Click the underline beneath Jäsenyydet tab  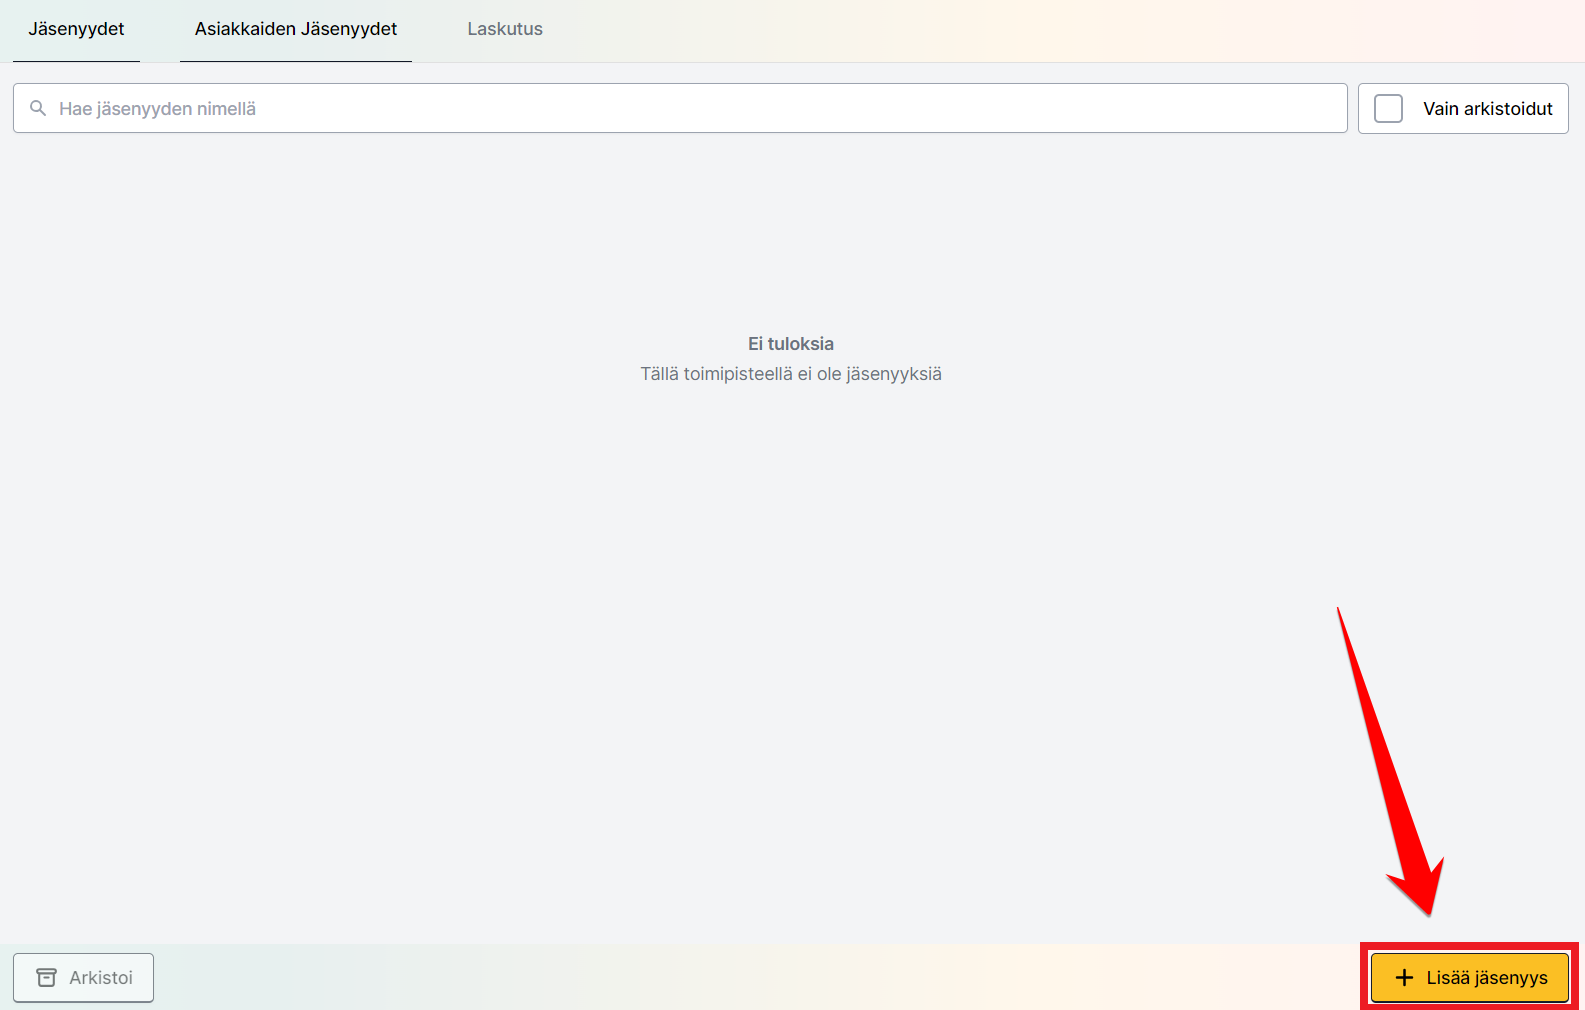[76, 61]
